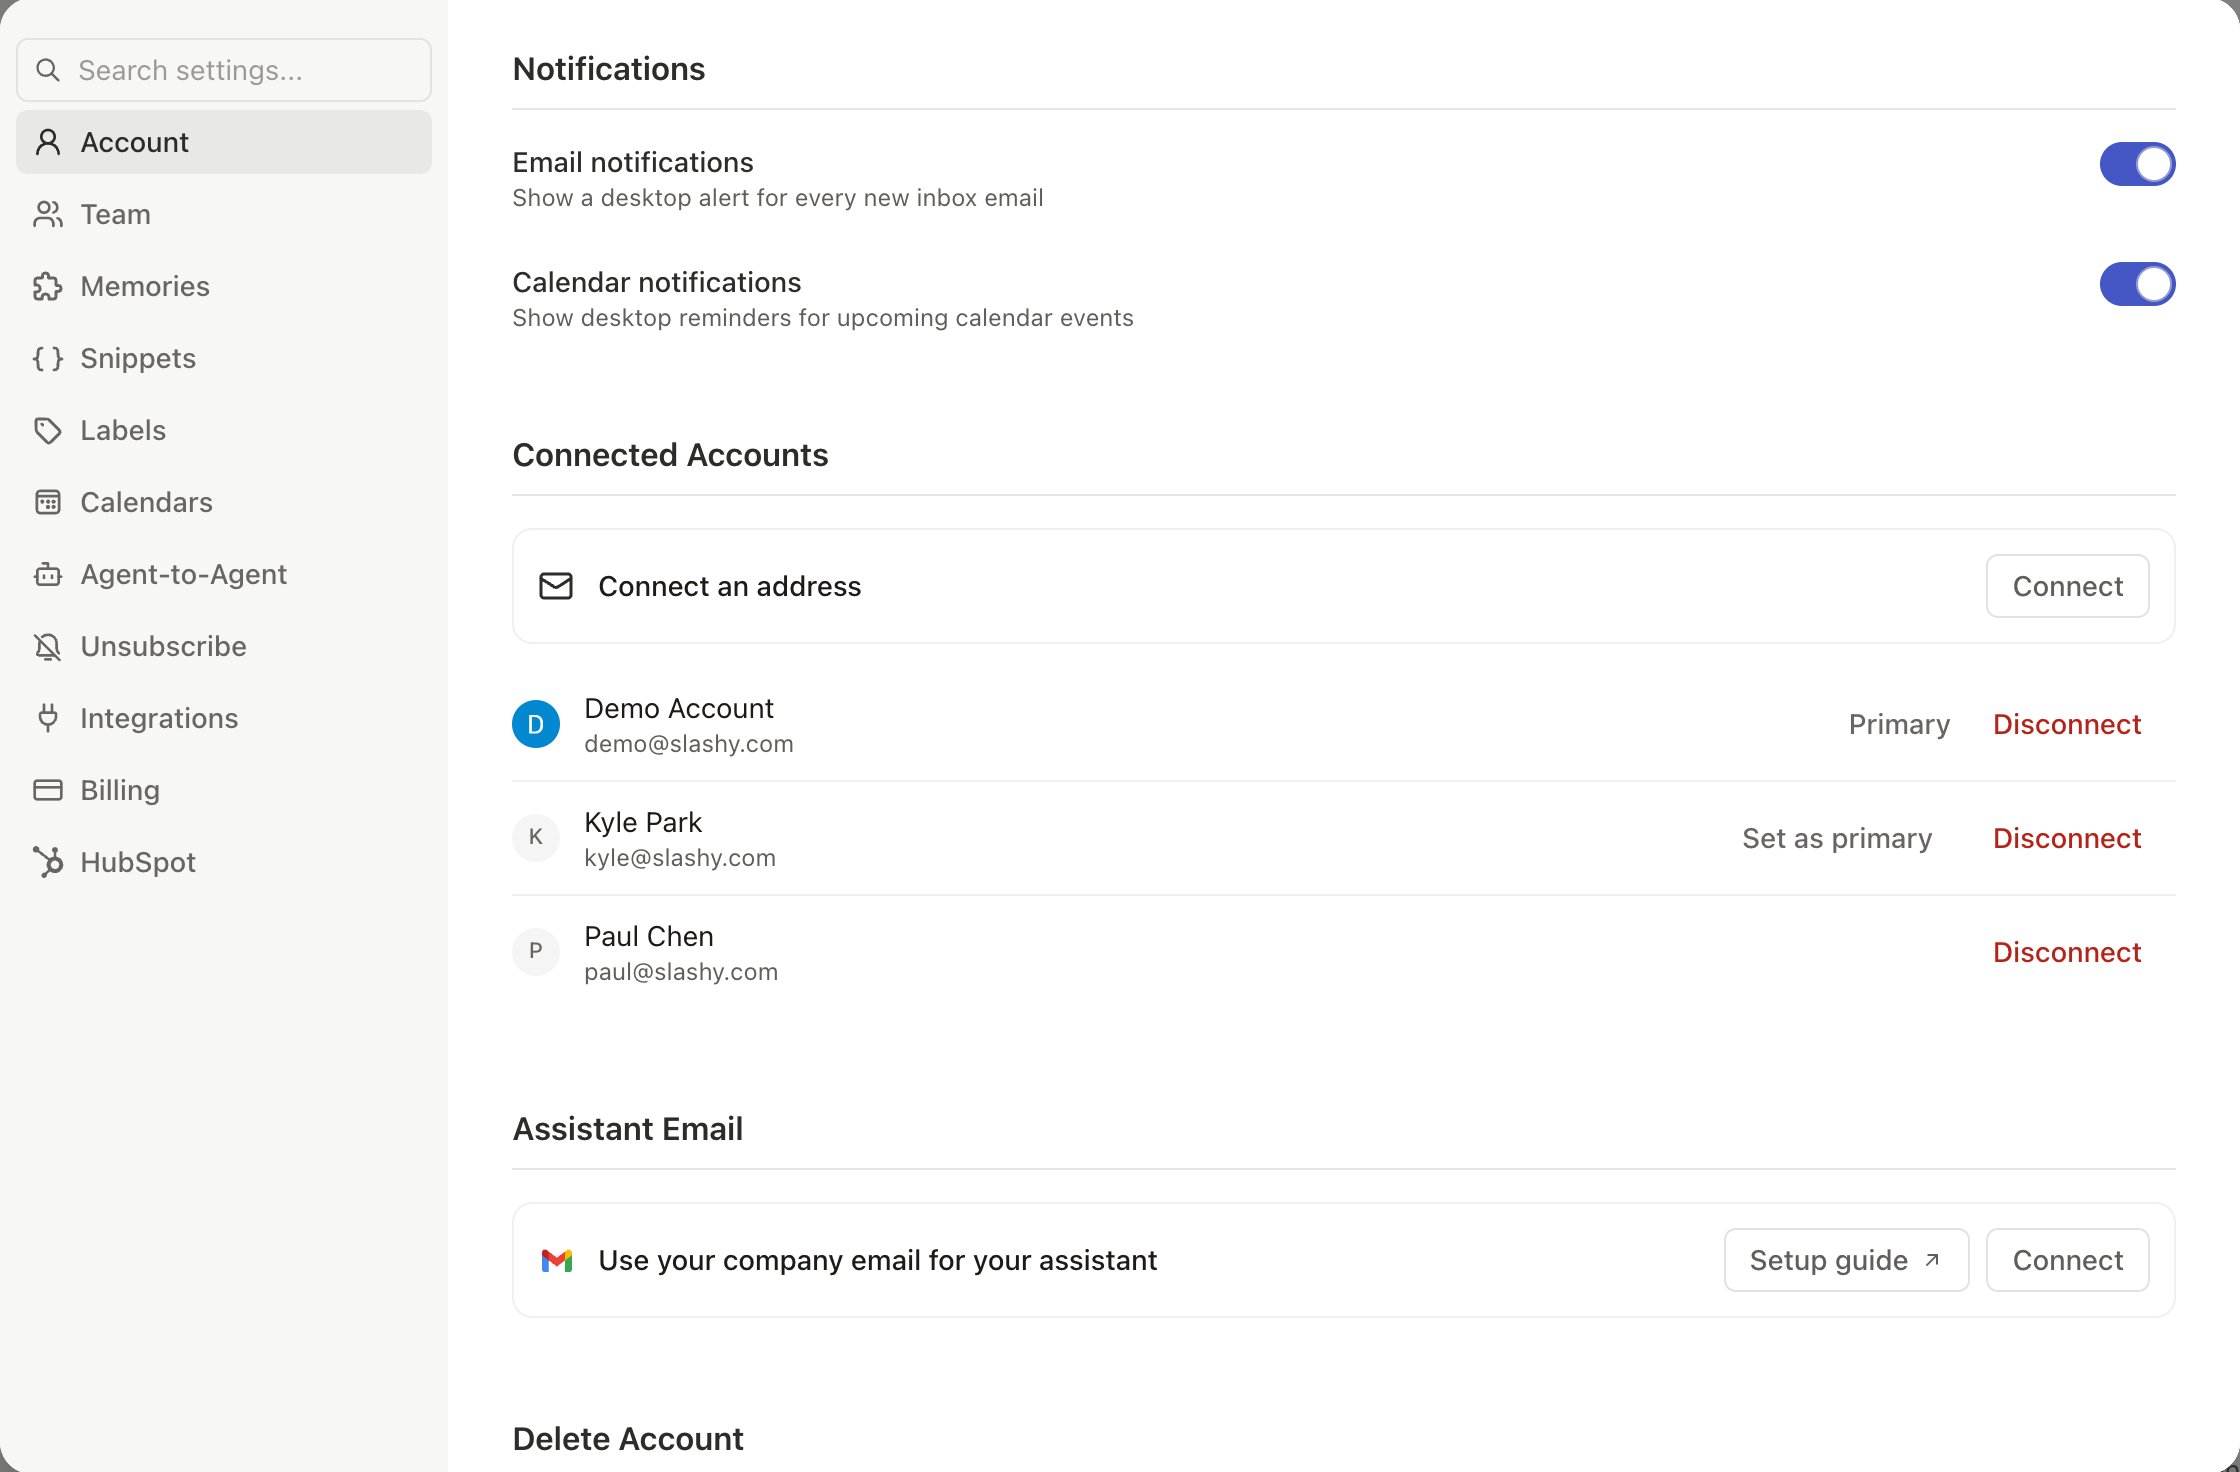Image resolution: width=2240 pixels, height=1472 pixels.
Task: Go to Memories in the sidebar
Action: pos(224,286)
